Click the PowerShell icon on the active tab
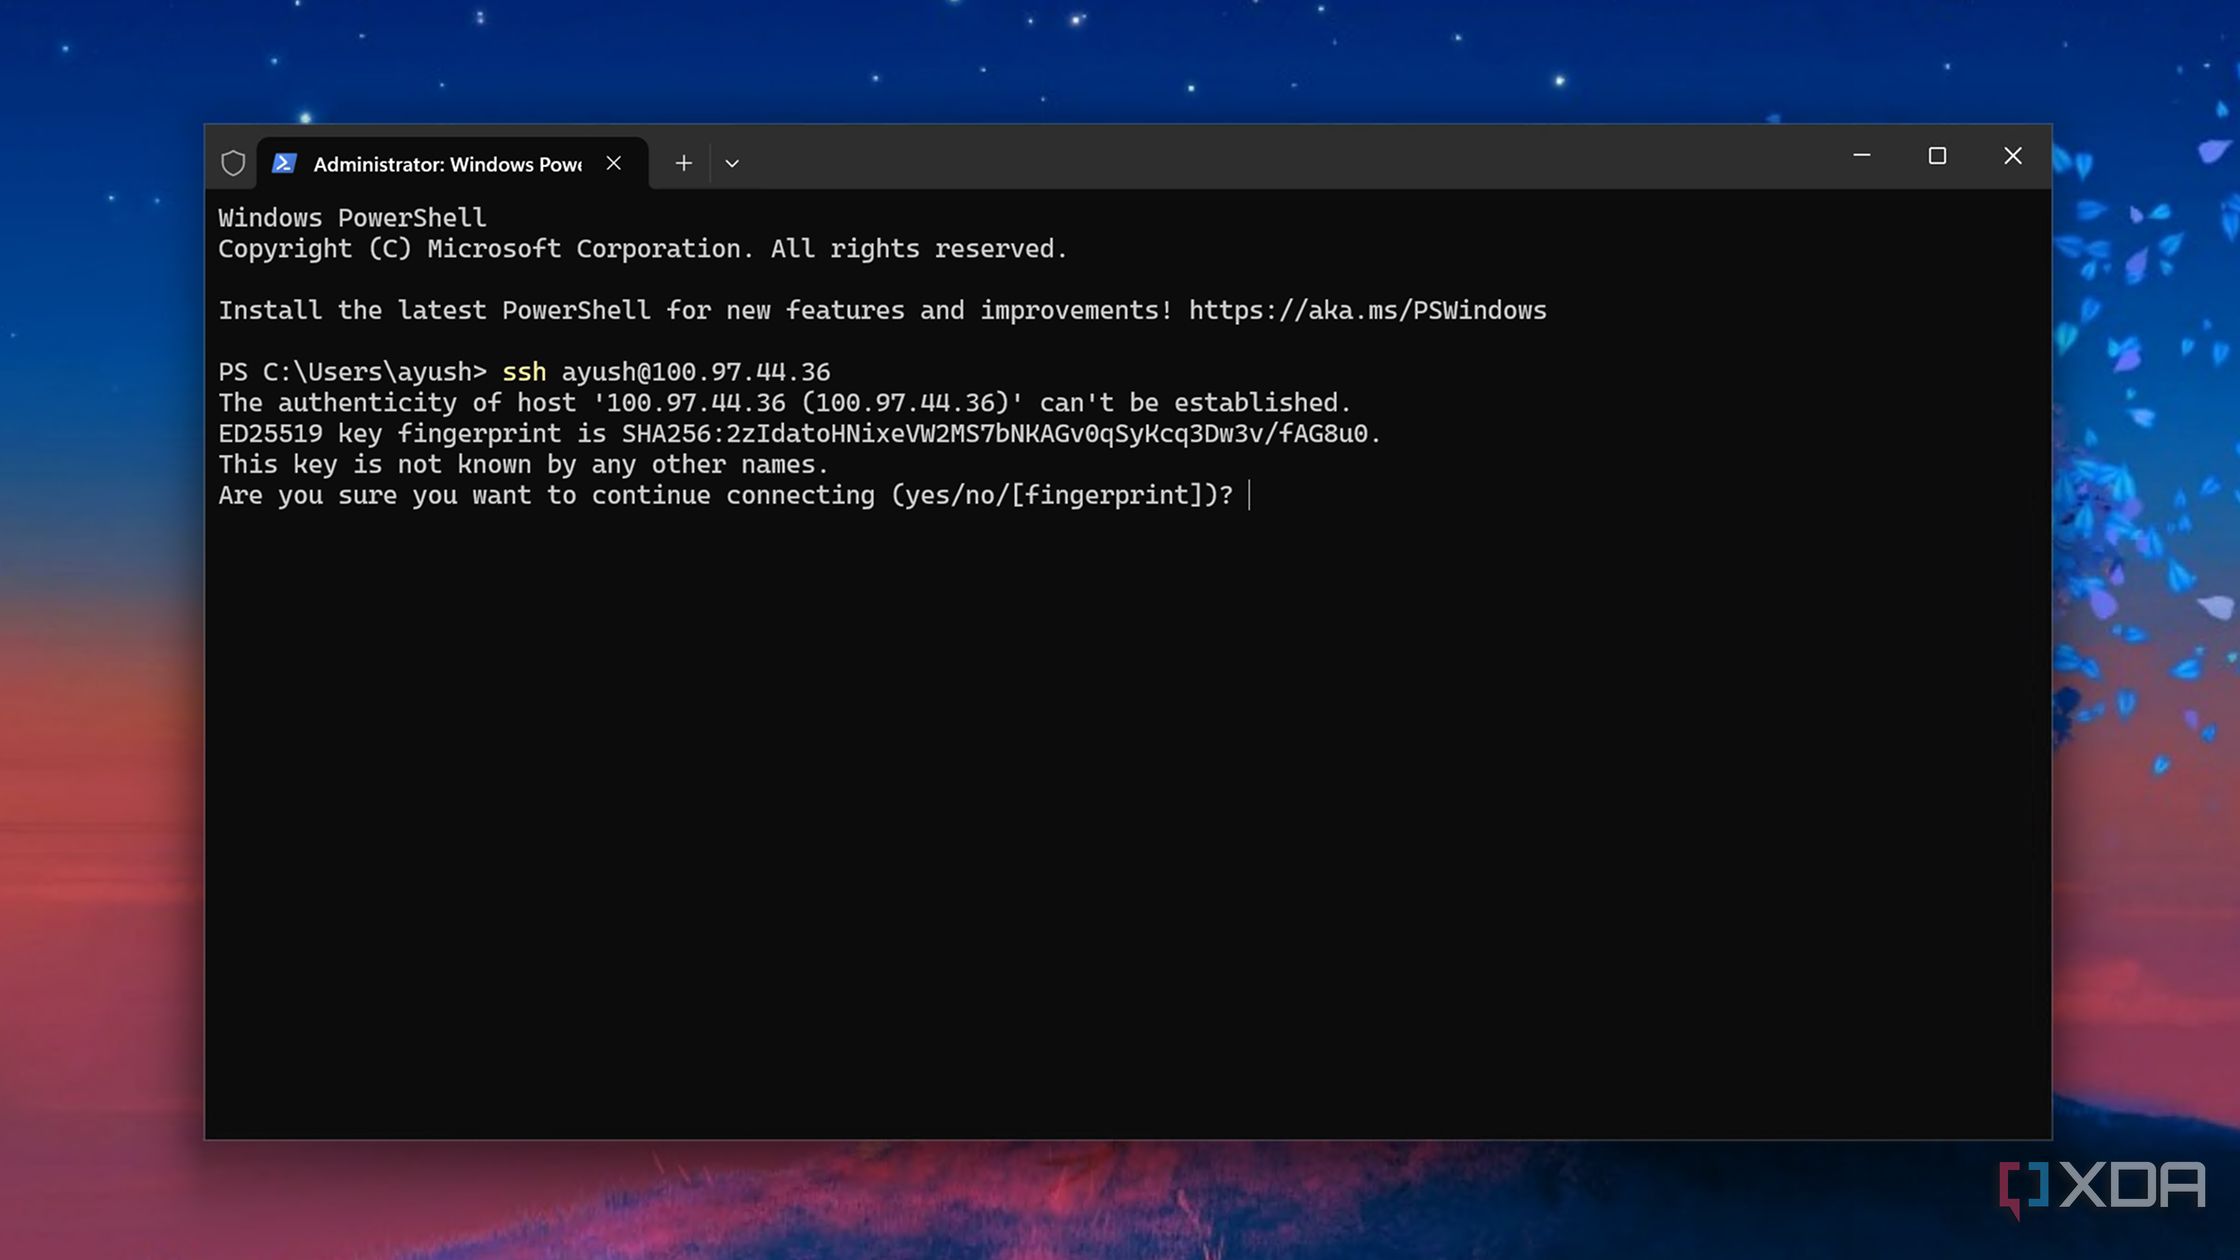2240x1260 pixels. click(285, 162)
